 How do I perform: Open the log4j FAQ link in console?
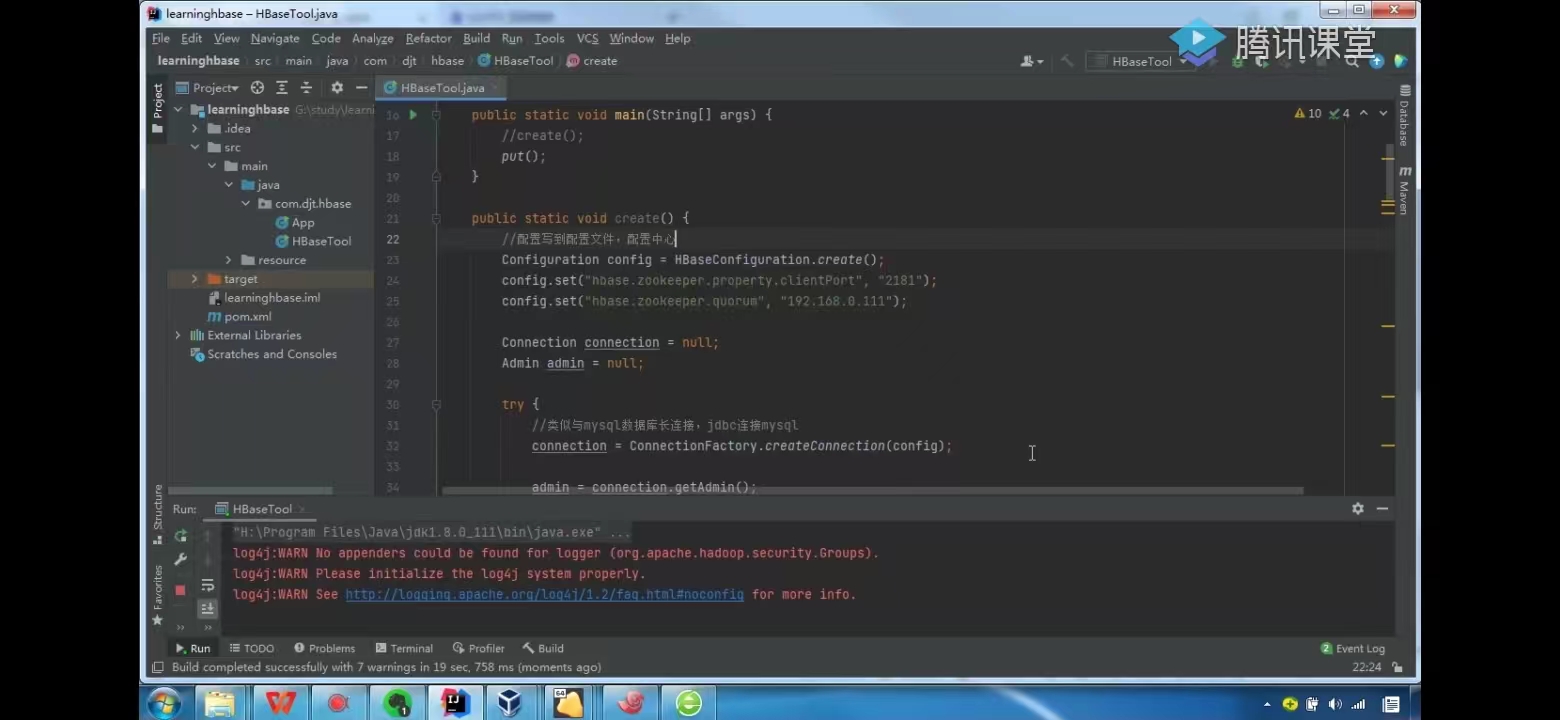coord(545,594)
